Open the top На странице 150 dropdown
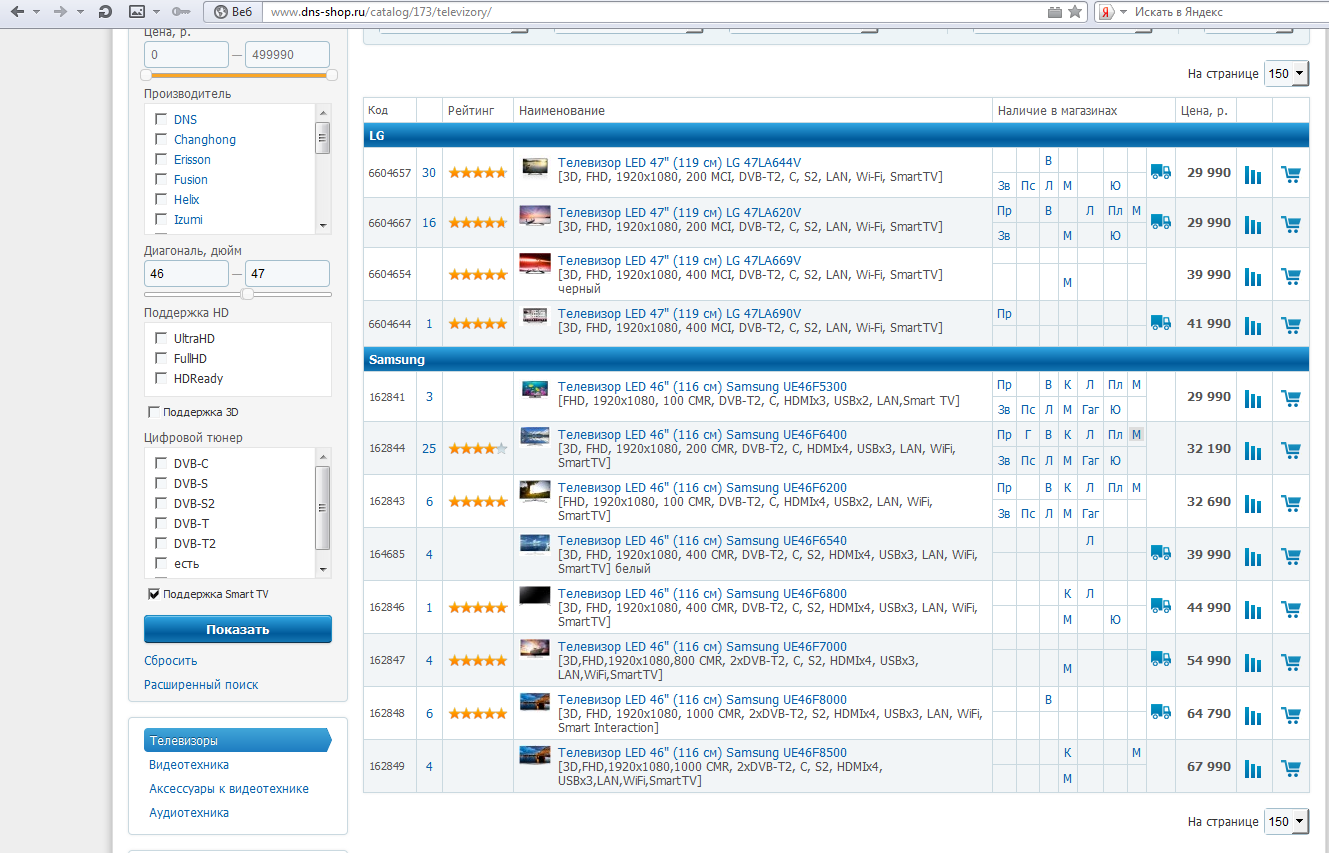The height and width of the screenshot is (853, 1329). point(1286,73)
